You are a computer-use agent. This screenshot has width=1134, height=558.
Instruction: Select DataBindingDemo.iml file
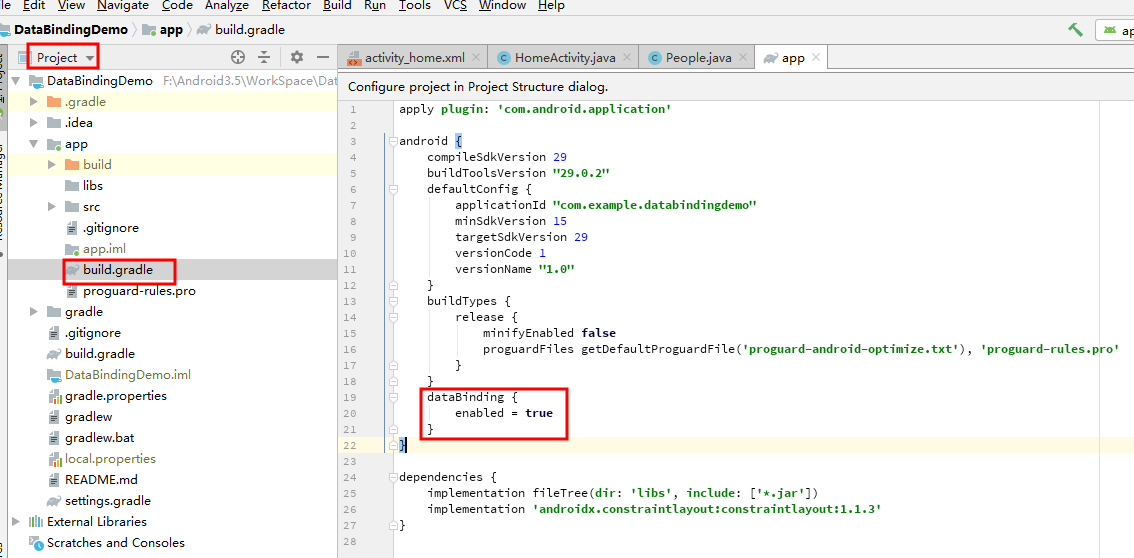tap(127, 375)
